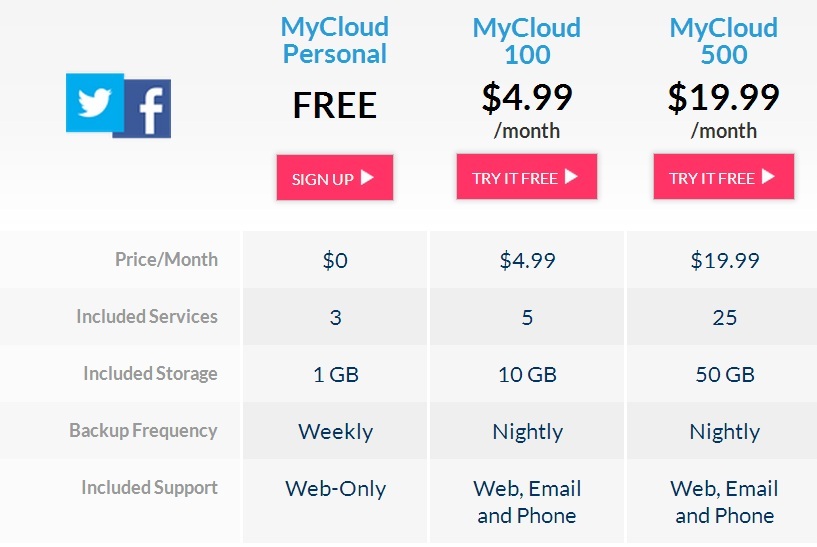Image resolution: width=817 pixels, height=547 pixels.
Task: Click Try It Free under MyCloud 100
Action: point(527,177)
